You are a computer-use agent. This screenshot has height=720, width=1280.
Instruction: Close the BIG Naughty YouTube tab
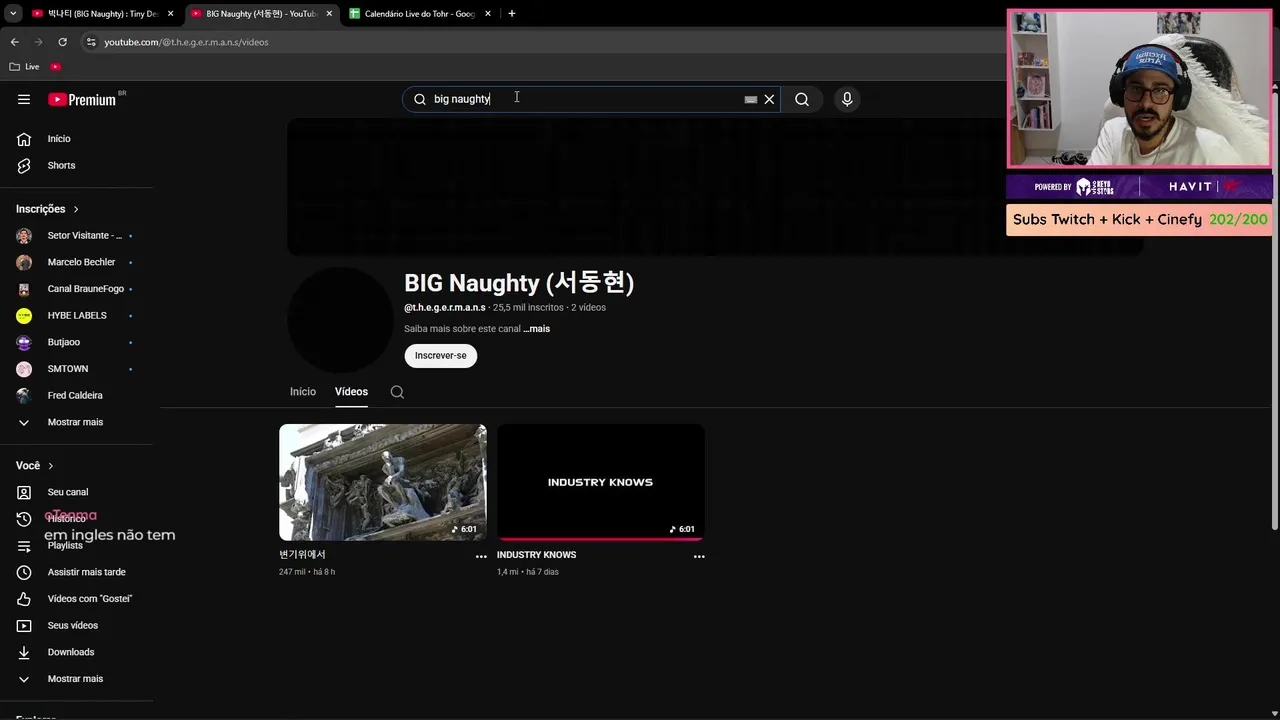tap(329, 14)
